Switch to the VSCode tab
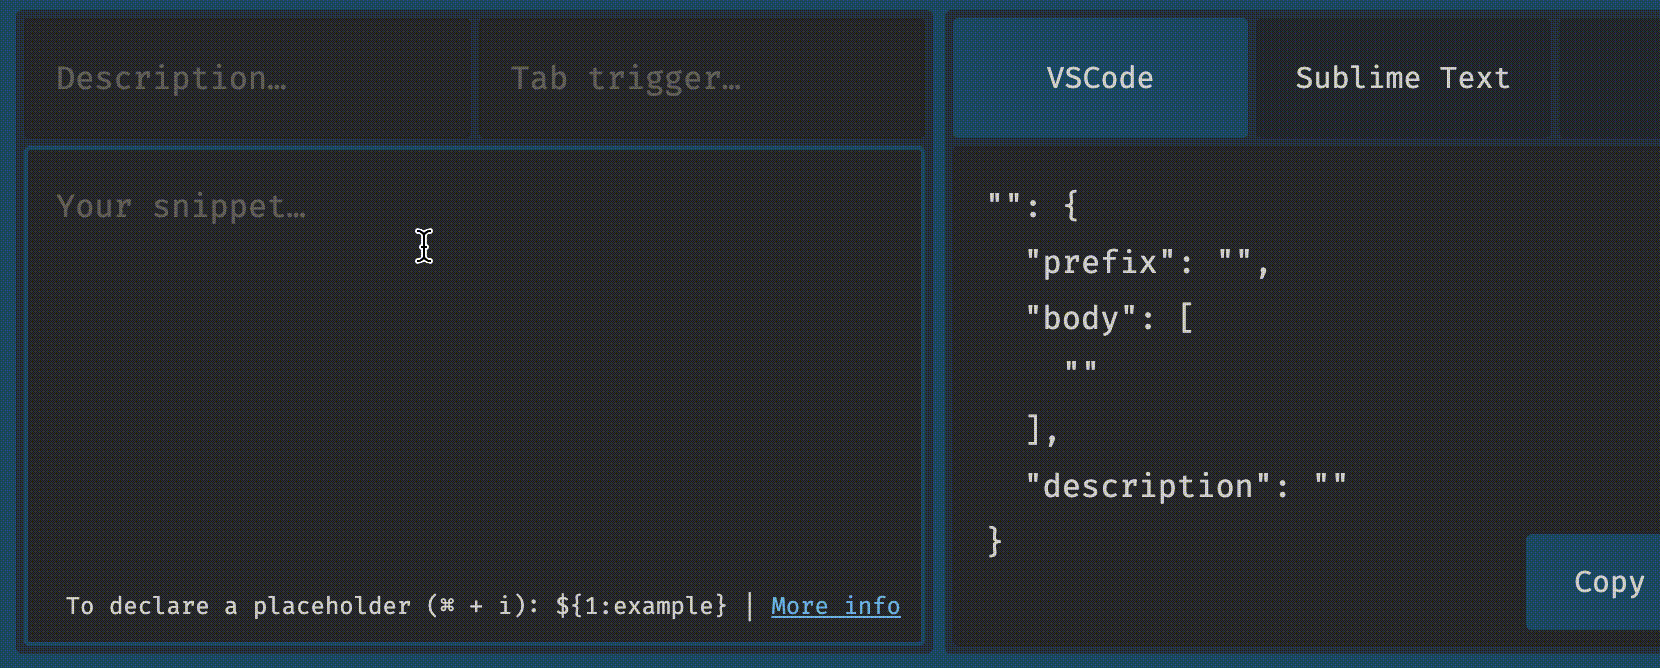Screen dimensions: 1660x668 click(x=1100, y=78)
